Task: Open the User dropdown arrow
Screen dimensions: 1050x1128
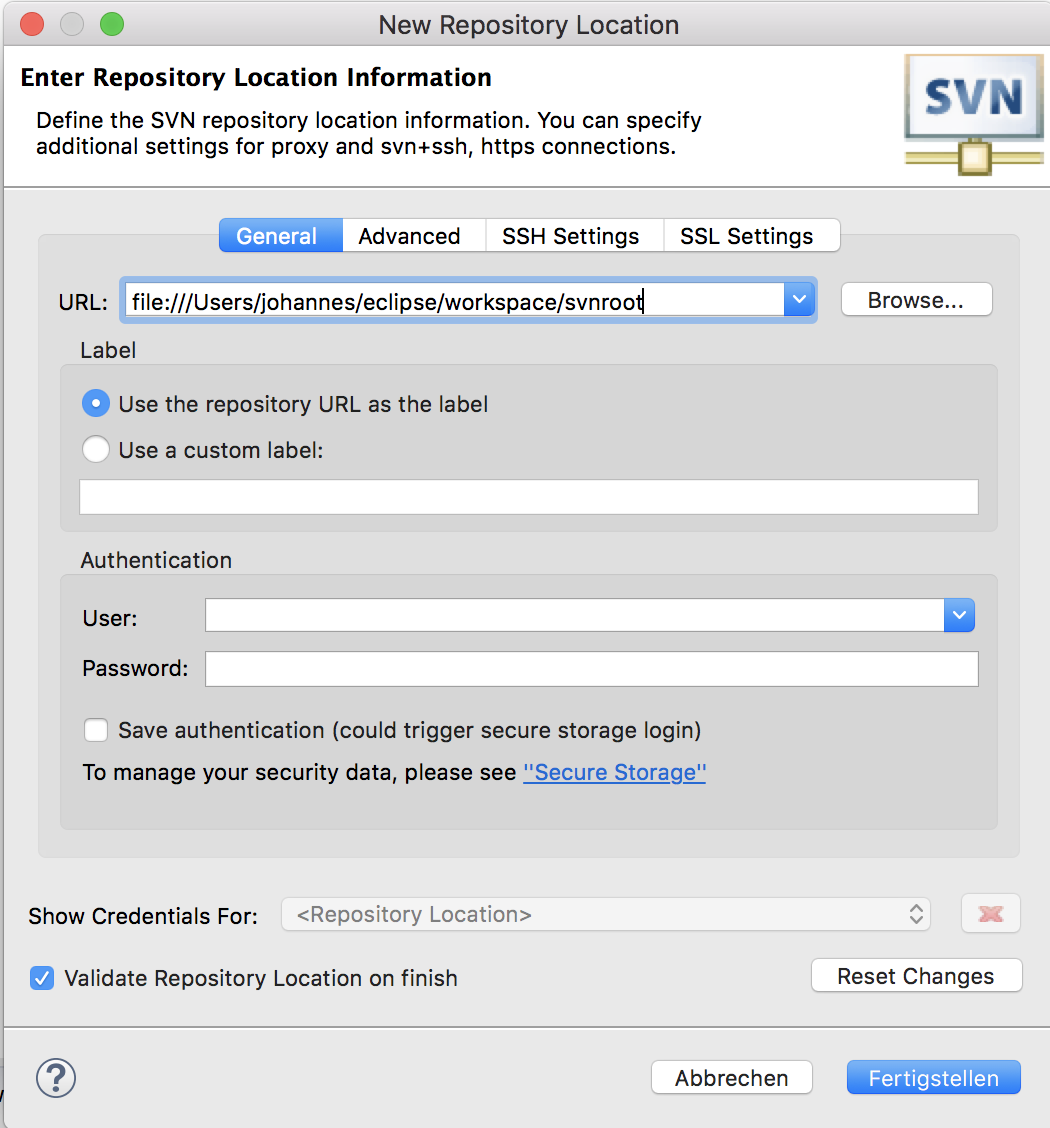Action: 958,616
